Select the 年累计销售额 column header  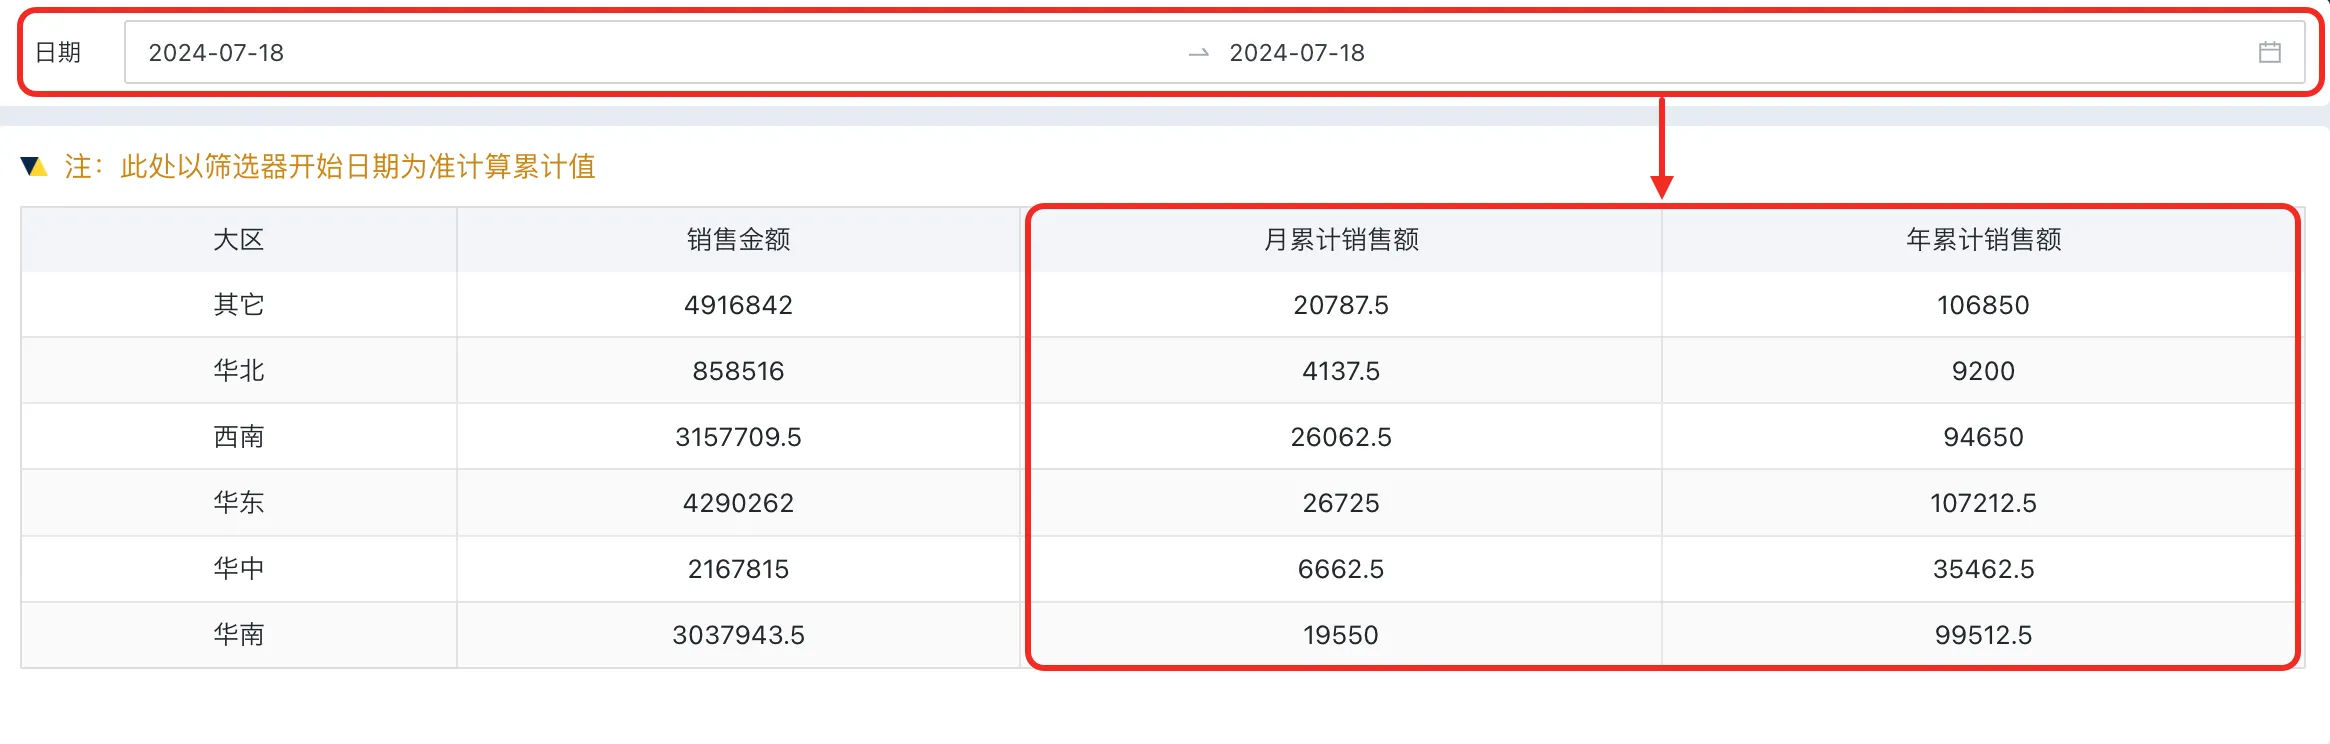coord(1983,240)
